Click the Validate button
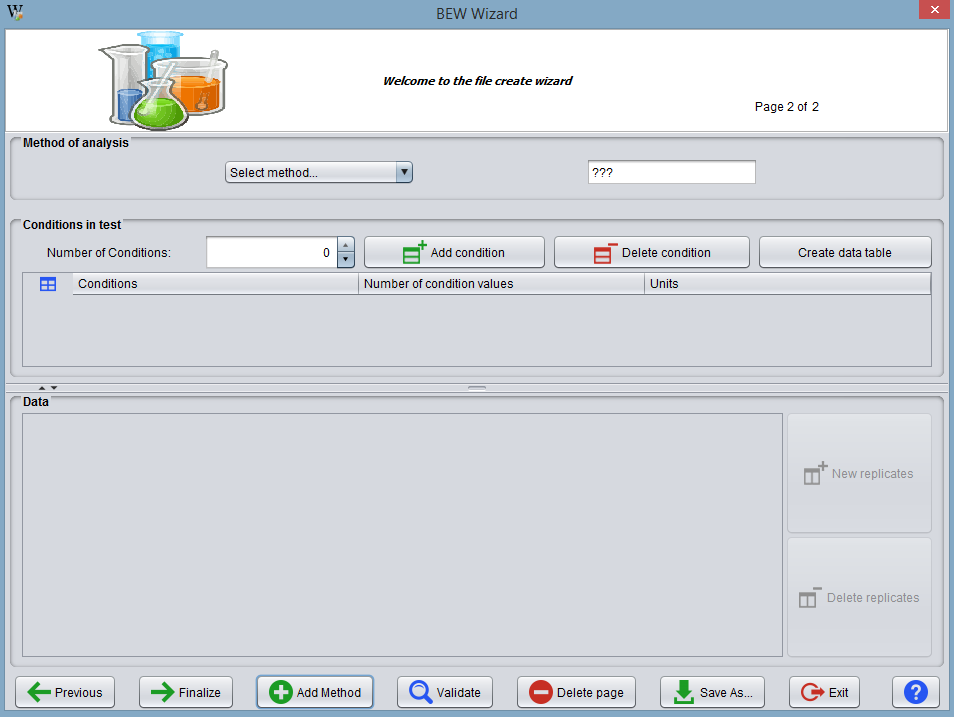Screen dimensions: 954x717 (445, 692)
